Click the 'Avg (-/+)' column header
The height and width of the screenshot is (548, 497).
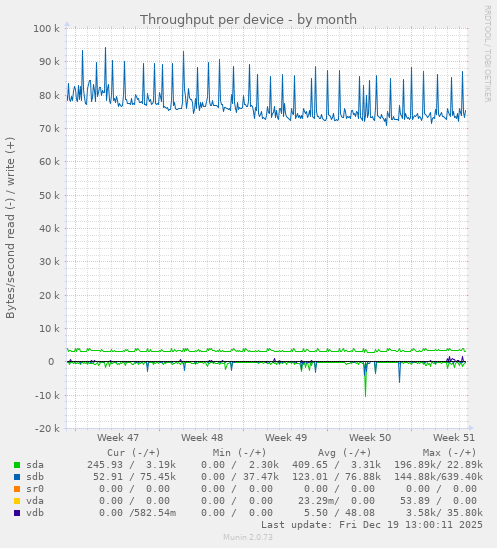click(x=344, y=453)
